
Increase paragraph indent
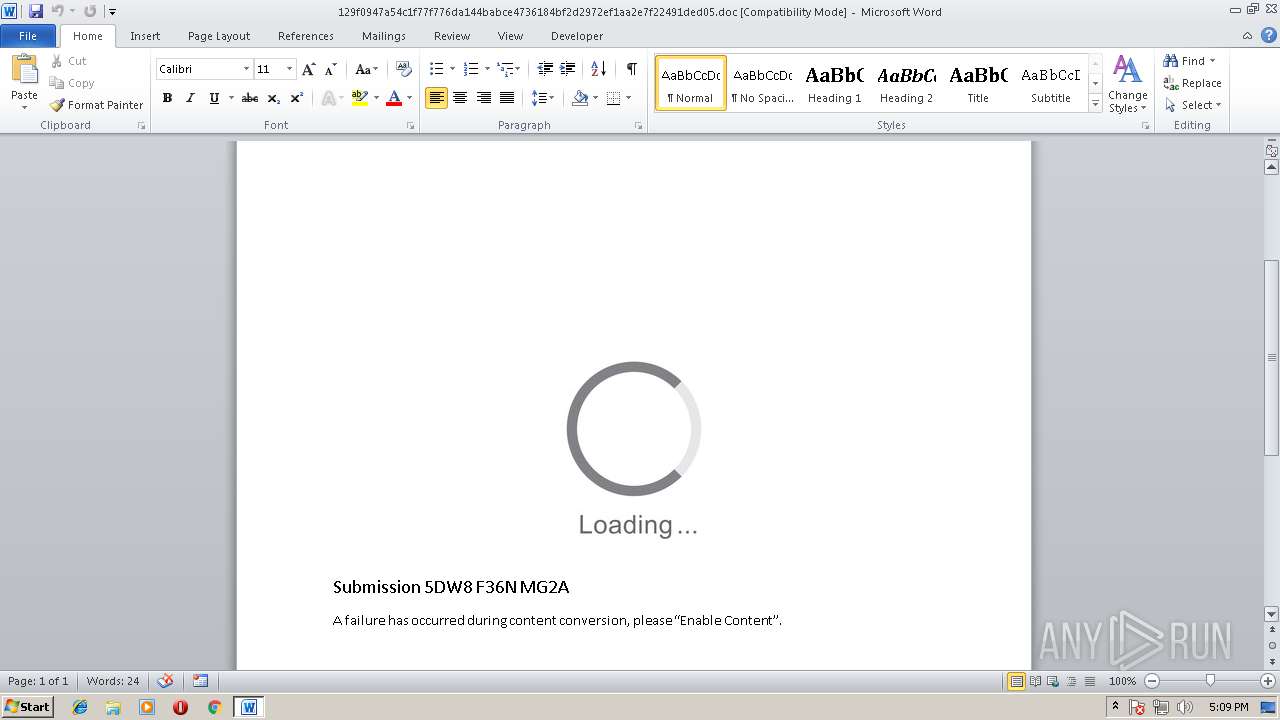pyautogui.click(x=567, y=69)
